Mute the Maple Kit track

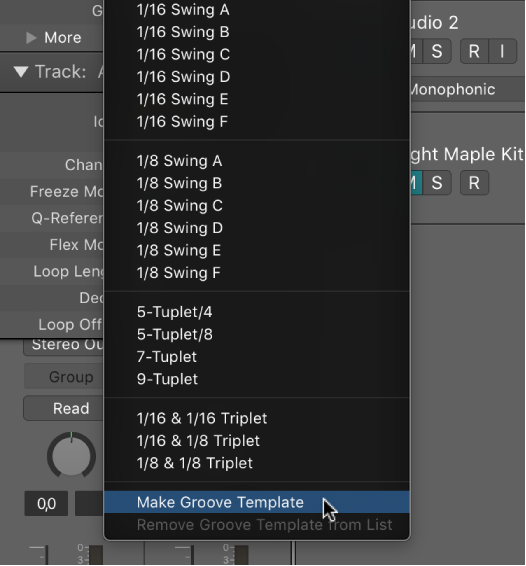(x=416, y=183)
